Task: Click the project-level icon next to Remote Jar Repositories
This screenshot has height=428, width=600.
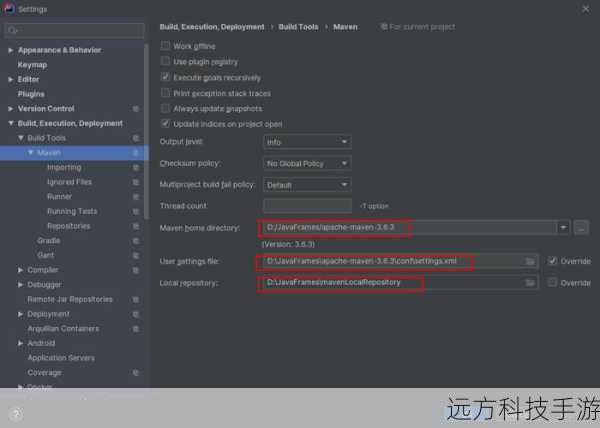Action: tap(135, 299)
